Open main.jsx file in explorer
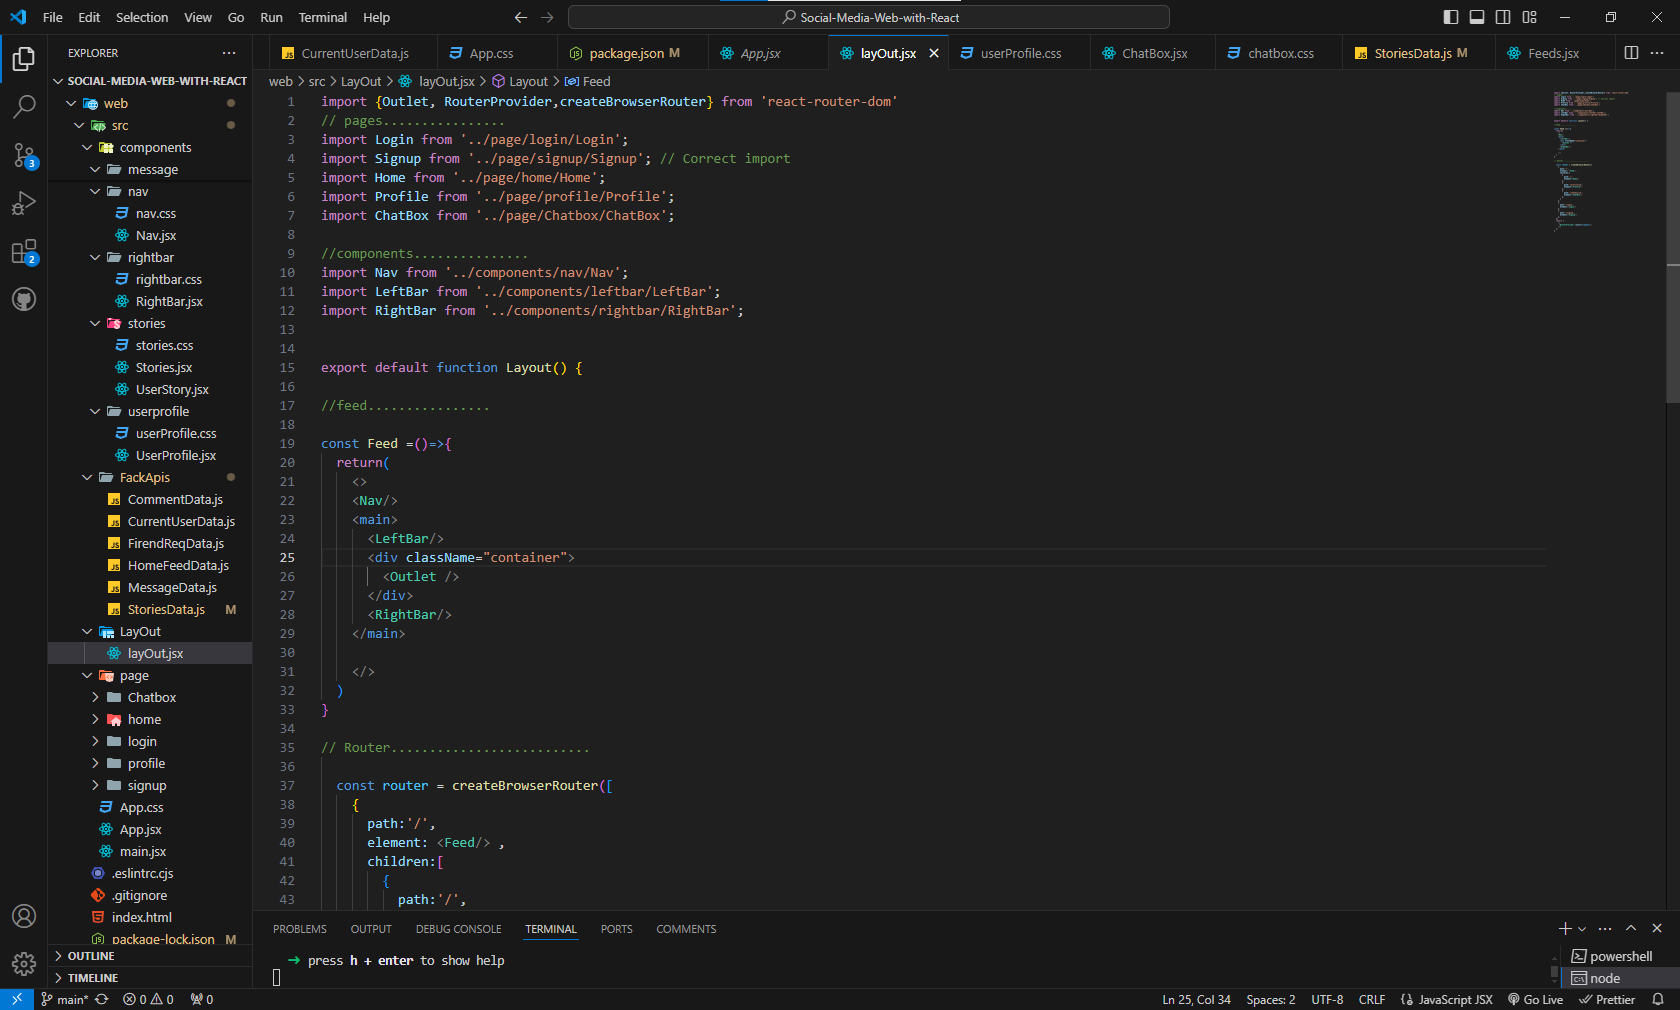Screen dimensions: 1680x1010 [143, 851]
